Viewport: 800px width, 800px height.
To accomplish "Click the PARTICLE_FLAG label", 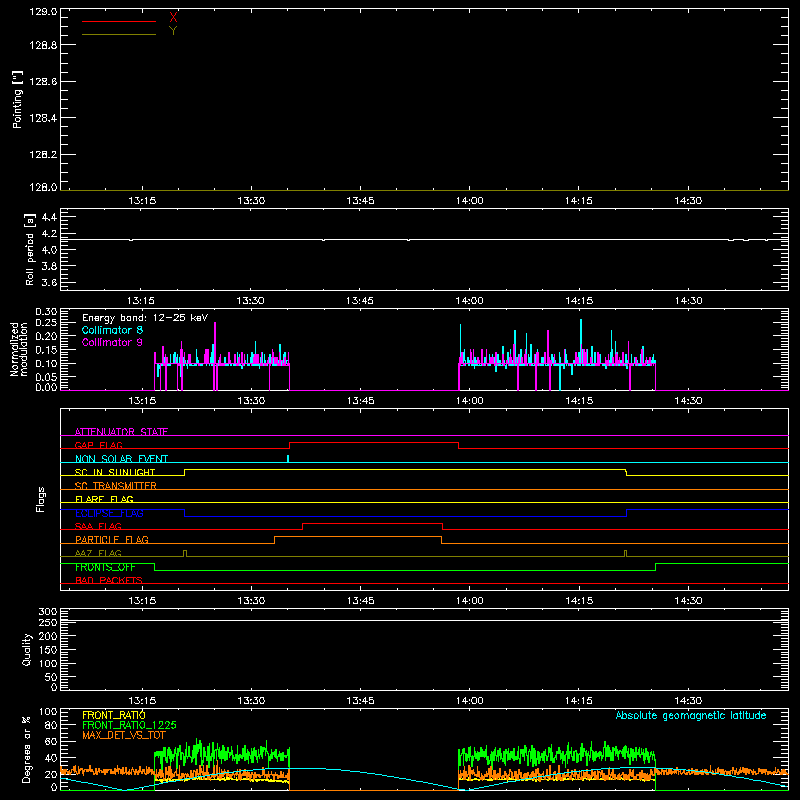I will click(x=112, y=539).
